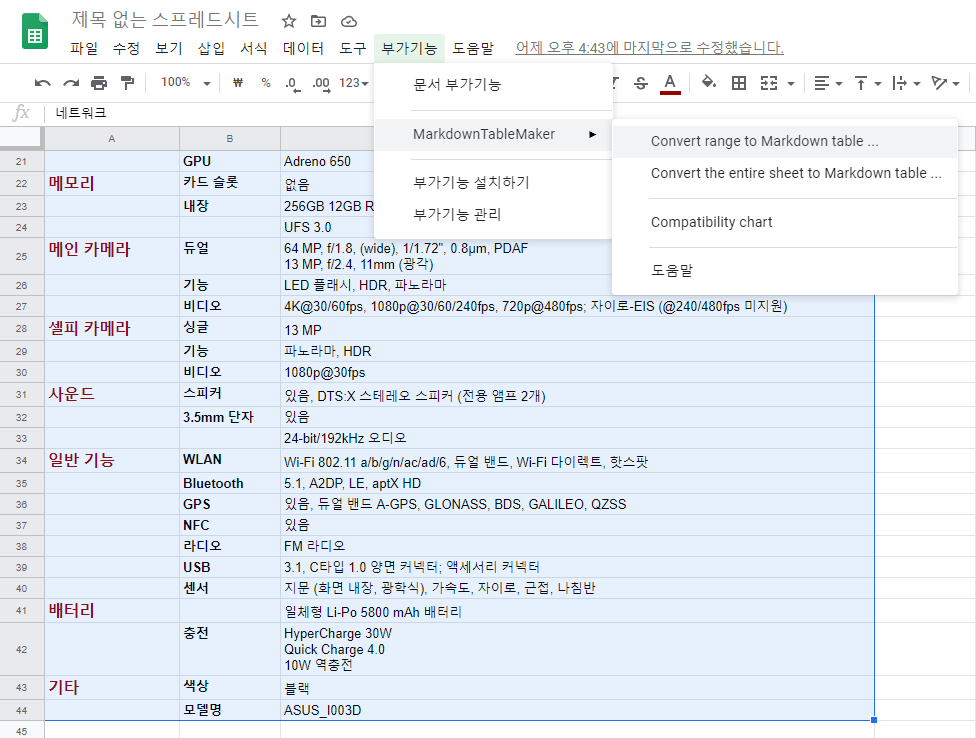Apply strikethrough formatting

(x=640, y=83)
